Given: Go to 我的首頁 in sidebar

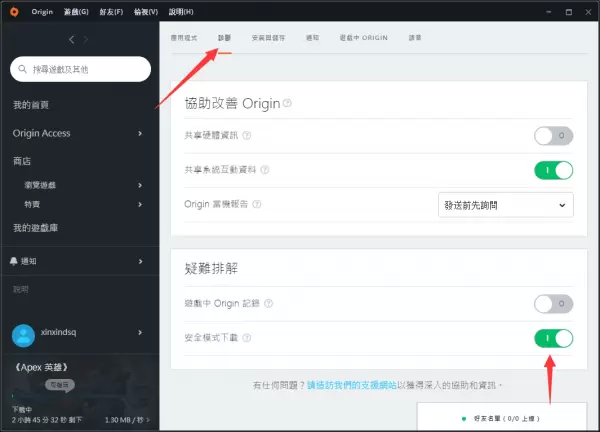Looking at the screenshot, I should (x=31, y=105).
